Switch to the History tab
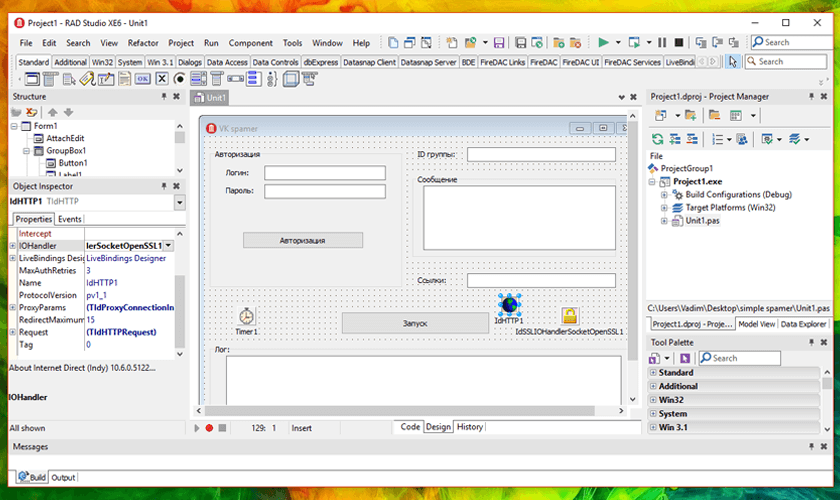The height and width of the screenshot is (500, 840). (470, 427)
